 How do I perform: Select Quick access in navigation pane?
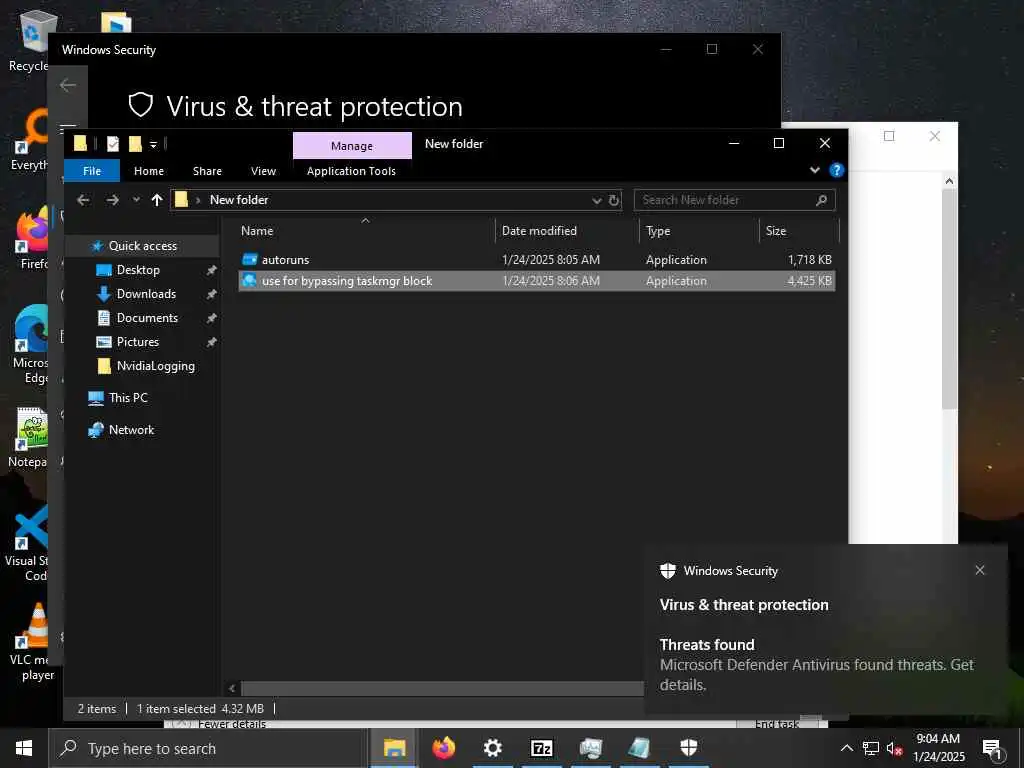[x=142, y=246]
